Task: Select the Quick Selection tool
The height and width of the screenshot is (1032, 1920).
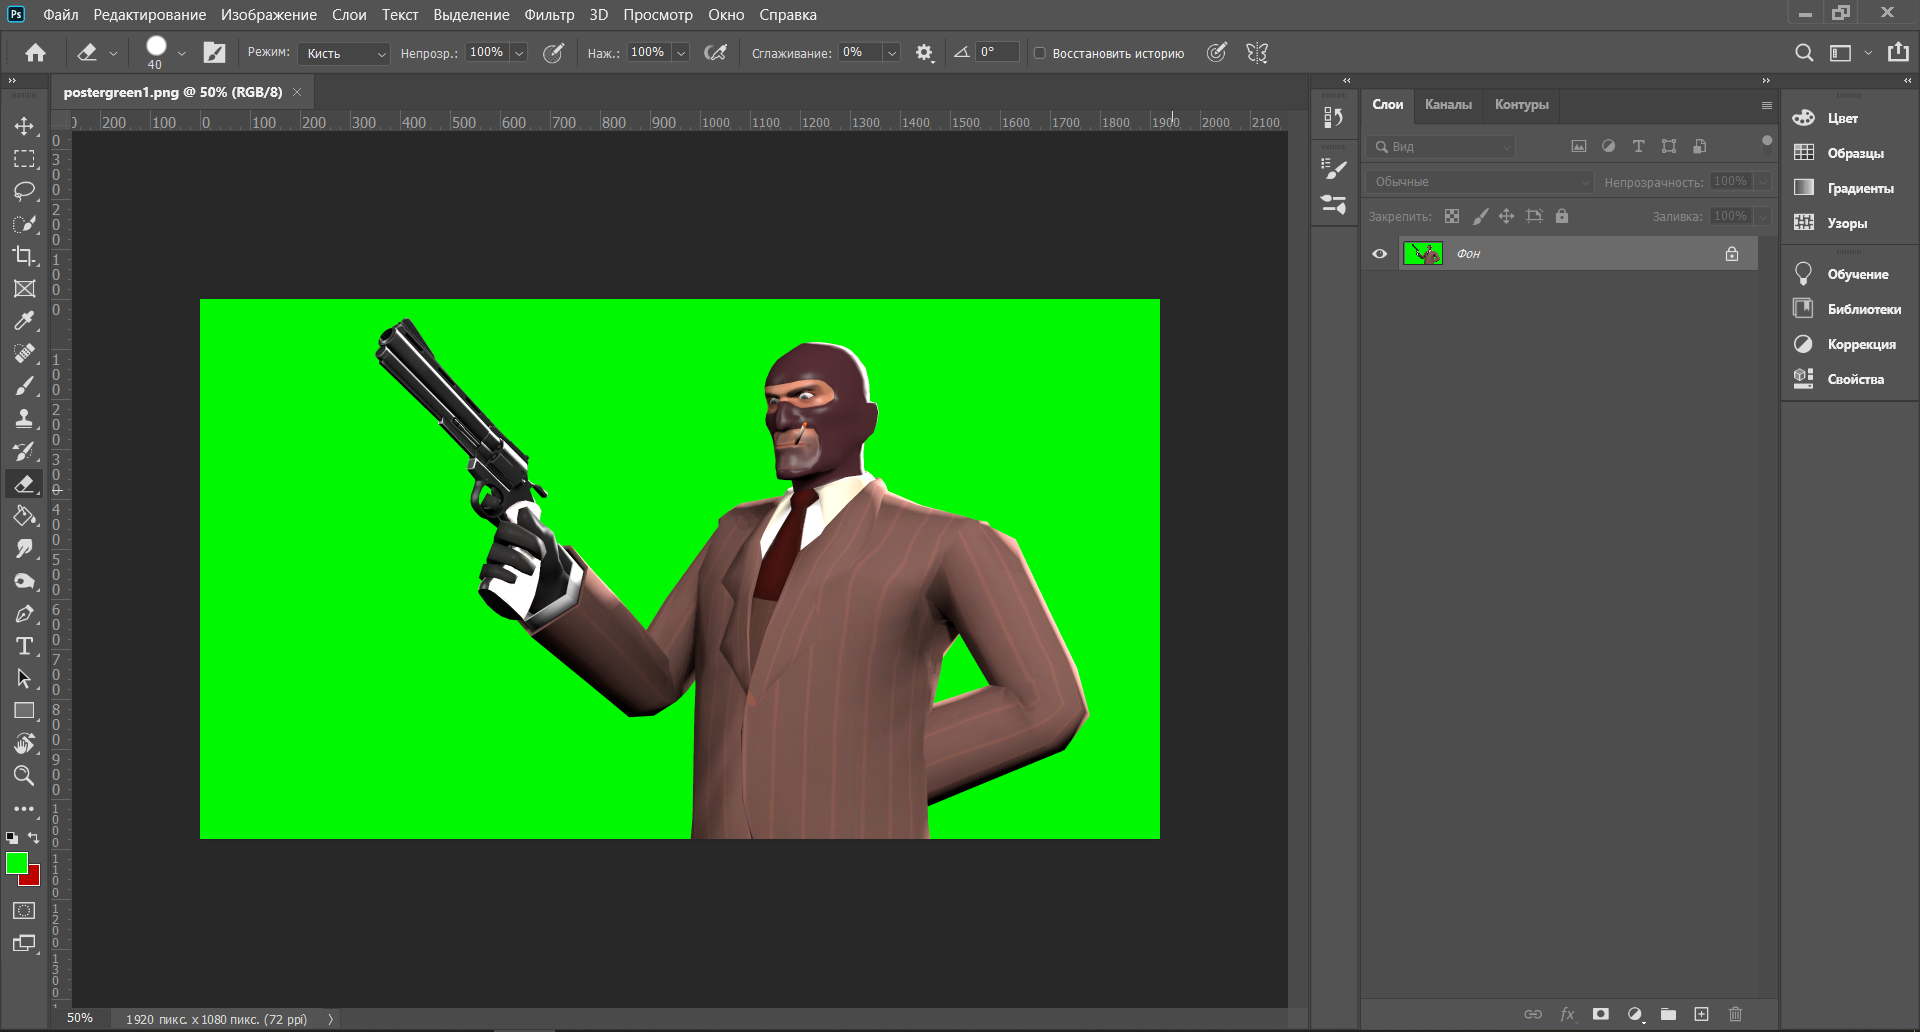Action: coord(24,224)
